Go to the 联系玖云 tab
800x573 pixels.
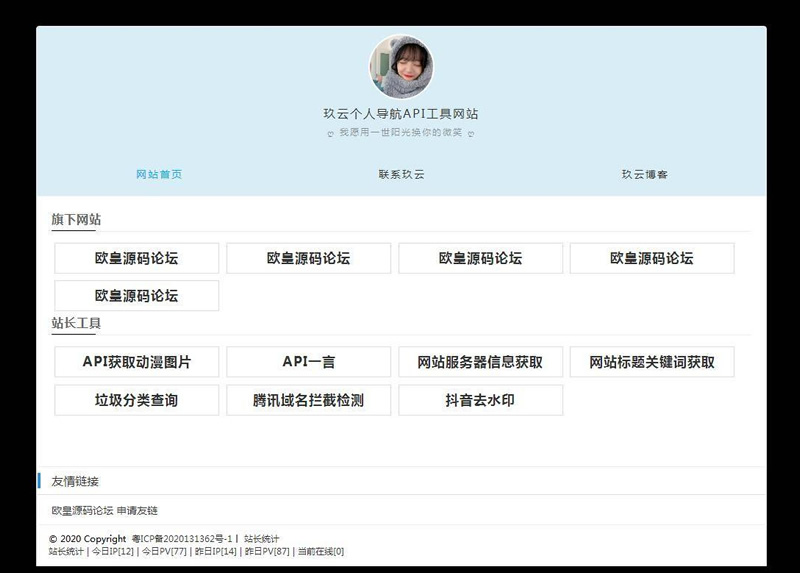click(401, 174)
